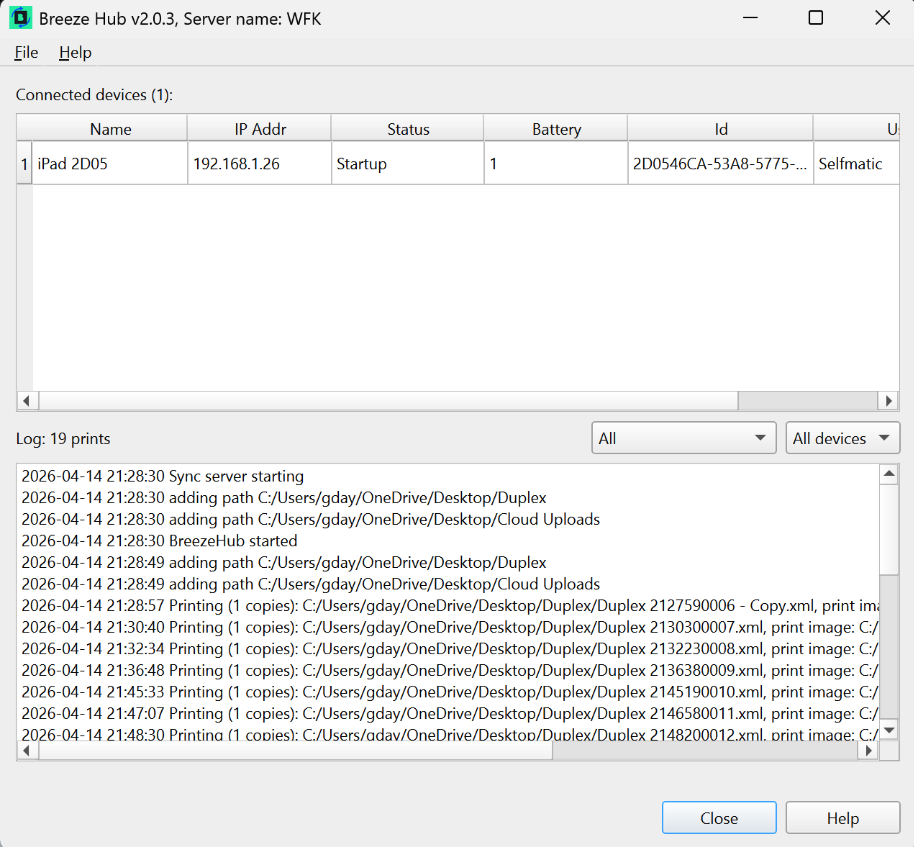This screenshot has height=847, width=914.
Task: Click the Id column header
Action: coord(720,129)
